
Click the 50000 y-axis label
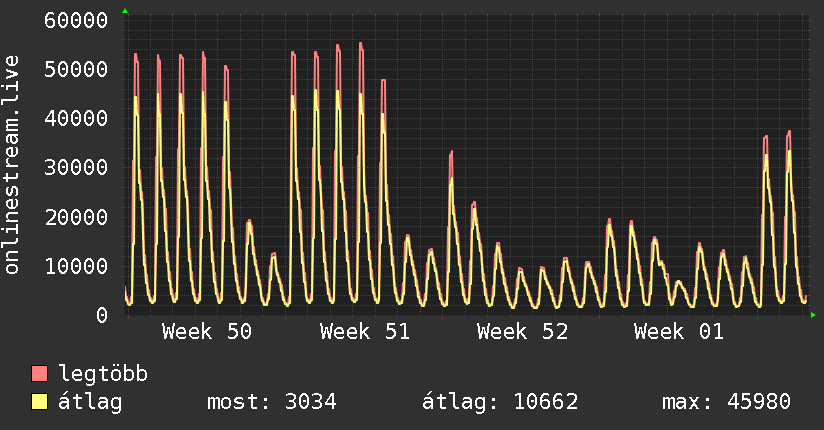pyautogui.click(x=76, y=69)
